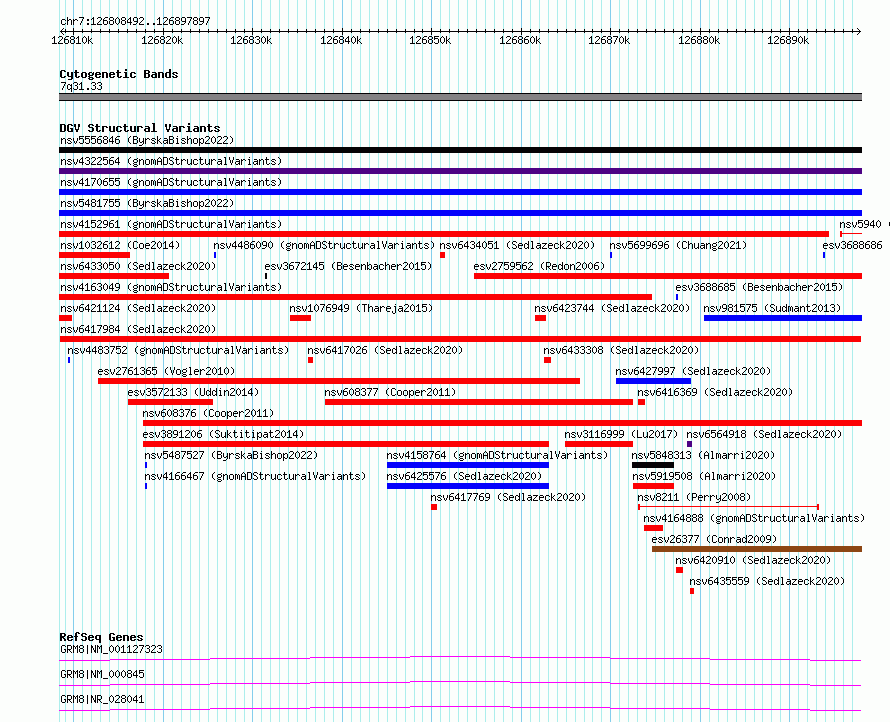Open nsv6435559 (Sedlazeck2020) label
890x722 pixels.
[x=767, y=581]
